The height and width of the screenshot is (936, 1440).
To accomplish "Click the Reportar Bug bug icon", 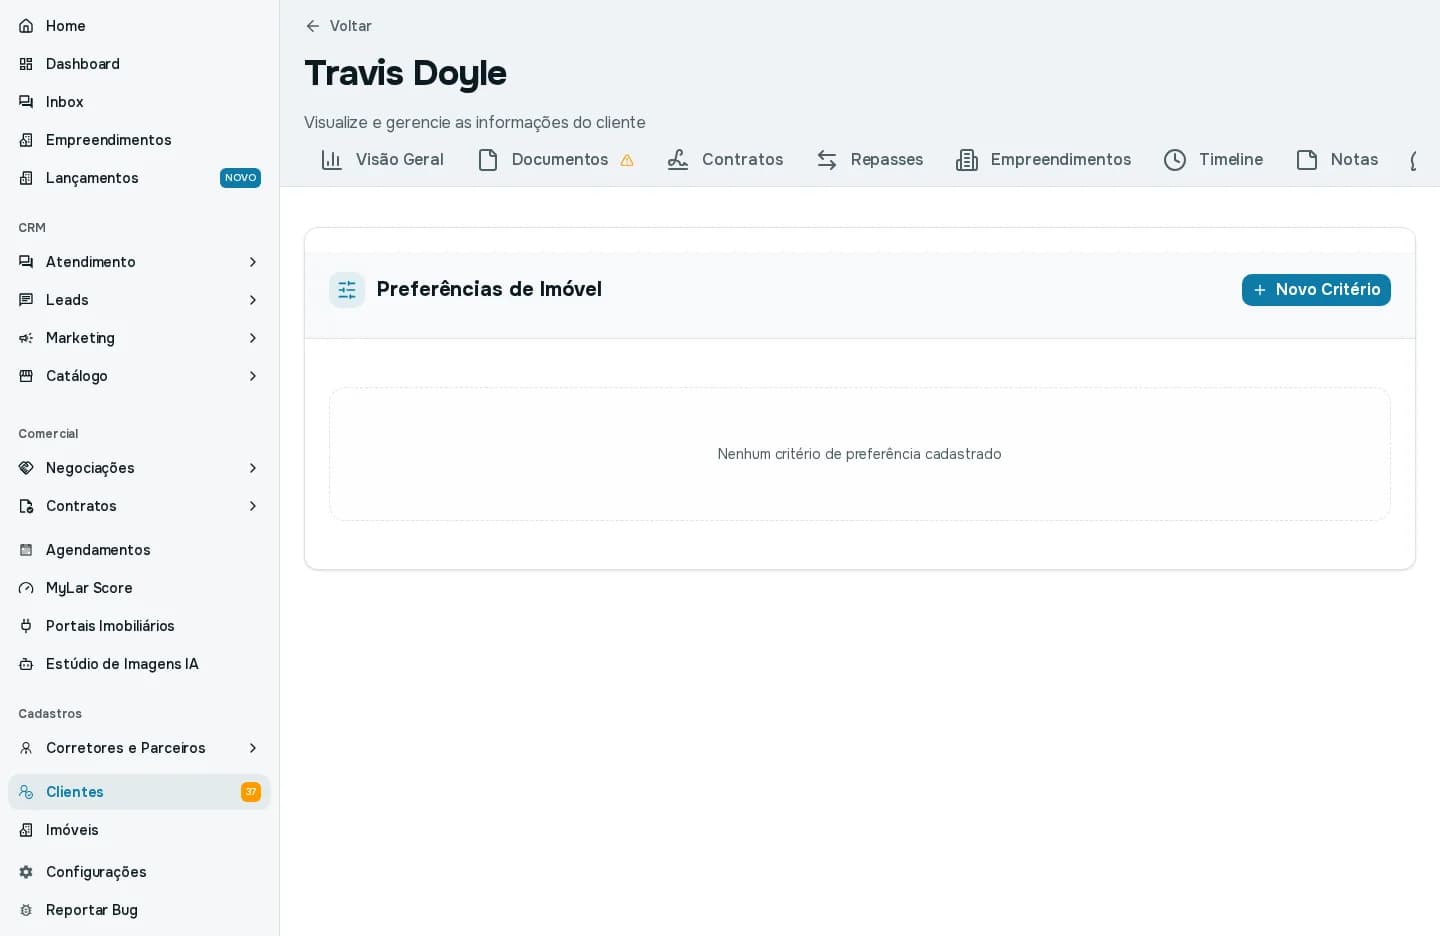I will 26,910.
